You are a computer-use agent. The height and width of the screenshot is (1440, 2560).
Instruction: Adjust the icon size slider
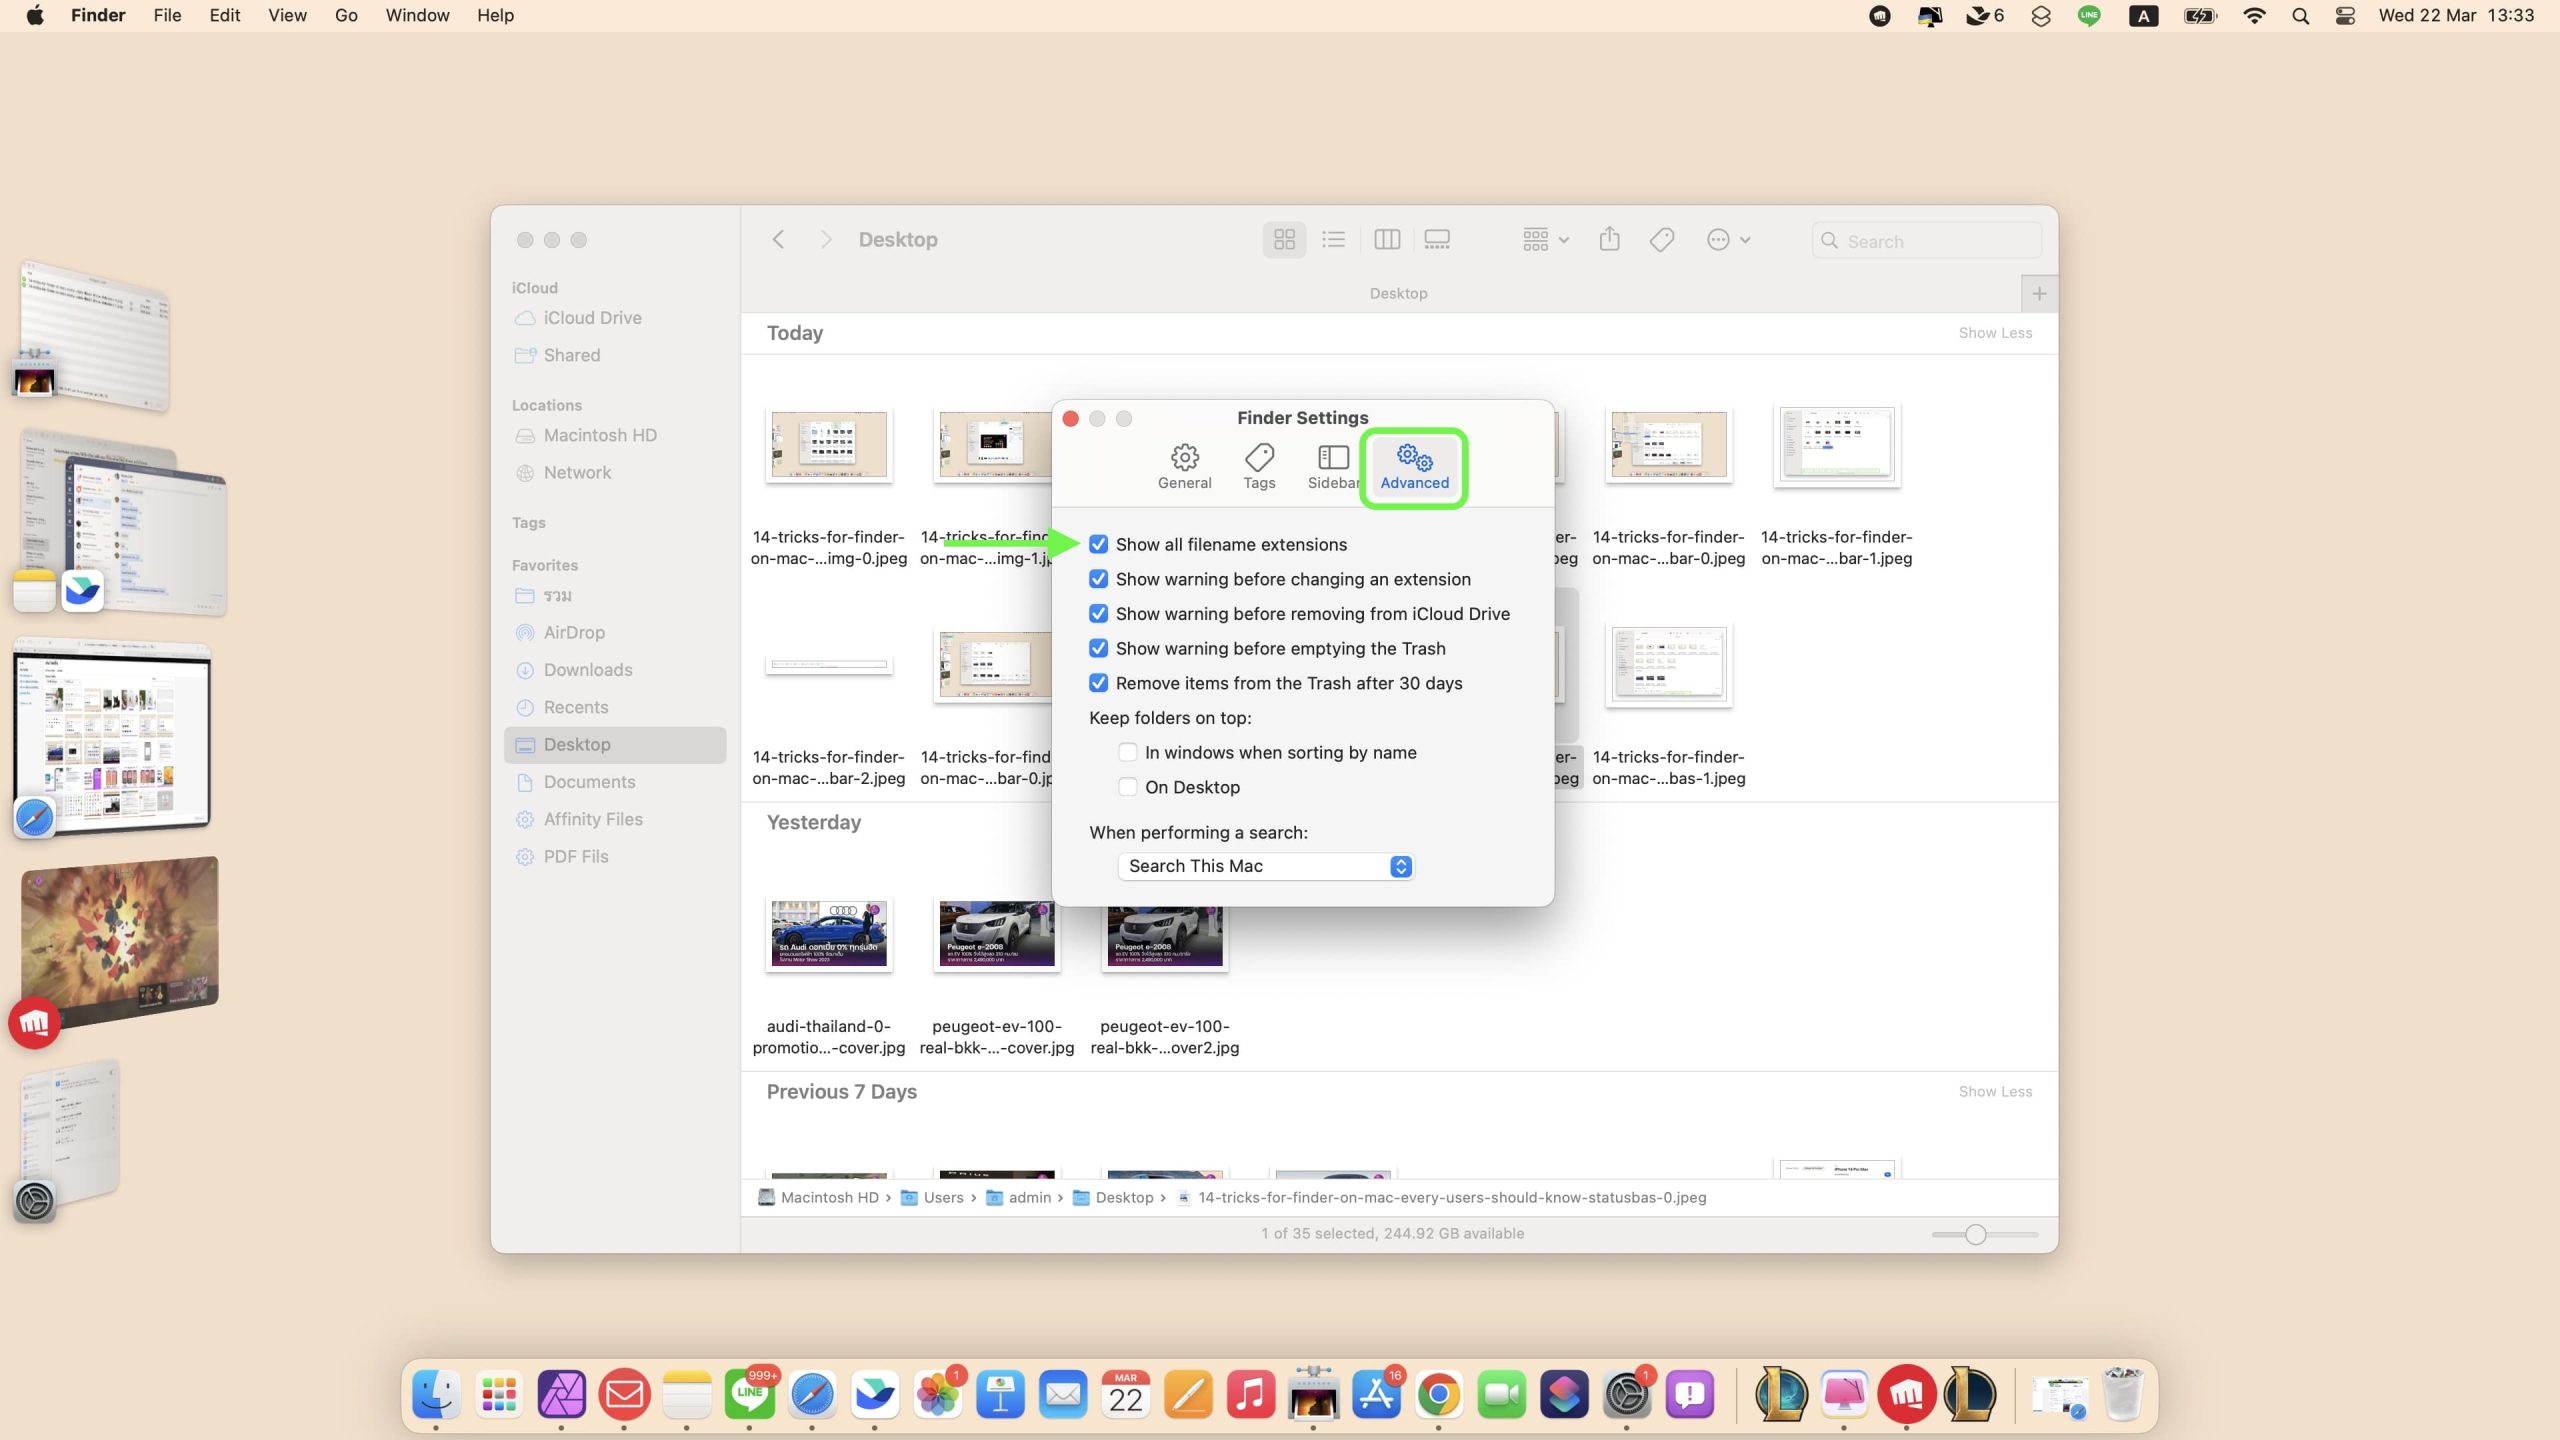(x=1975, y=1234)
